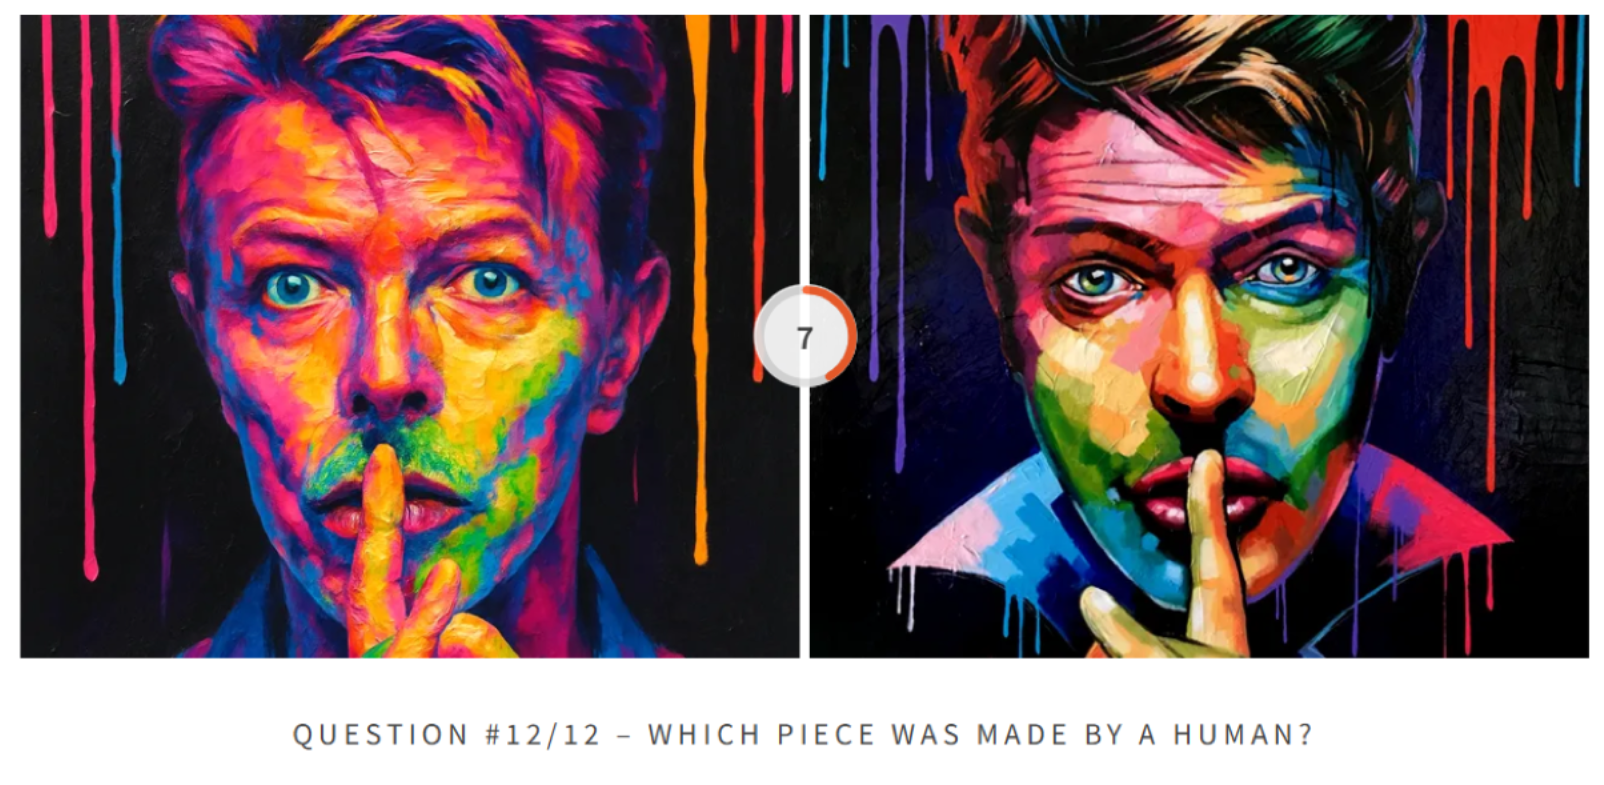Choose the left painting as human-made
The image size is (1604, 785).
point(409,336)
